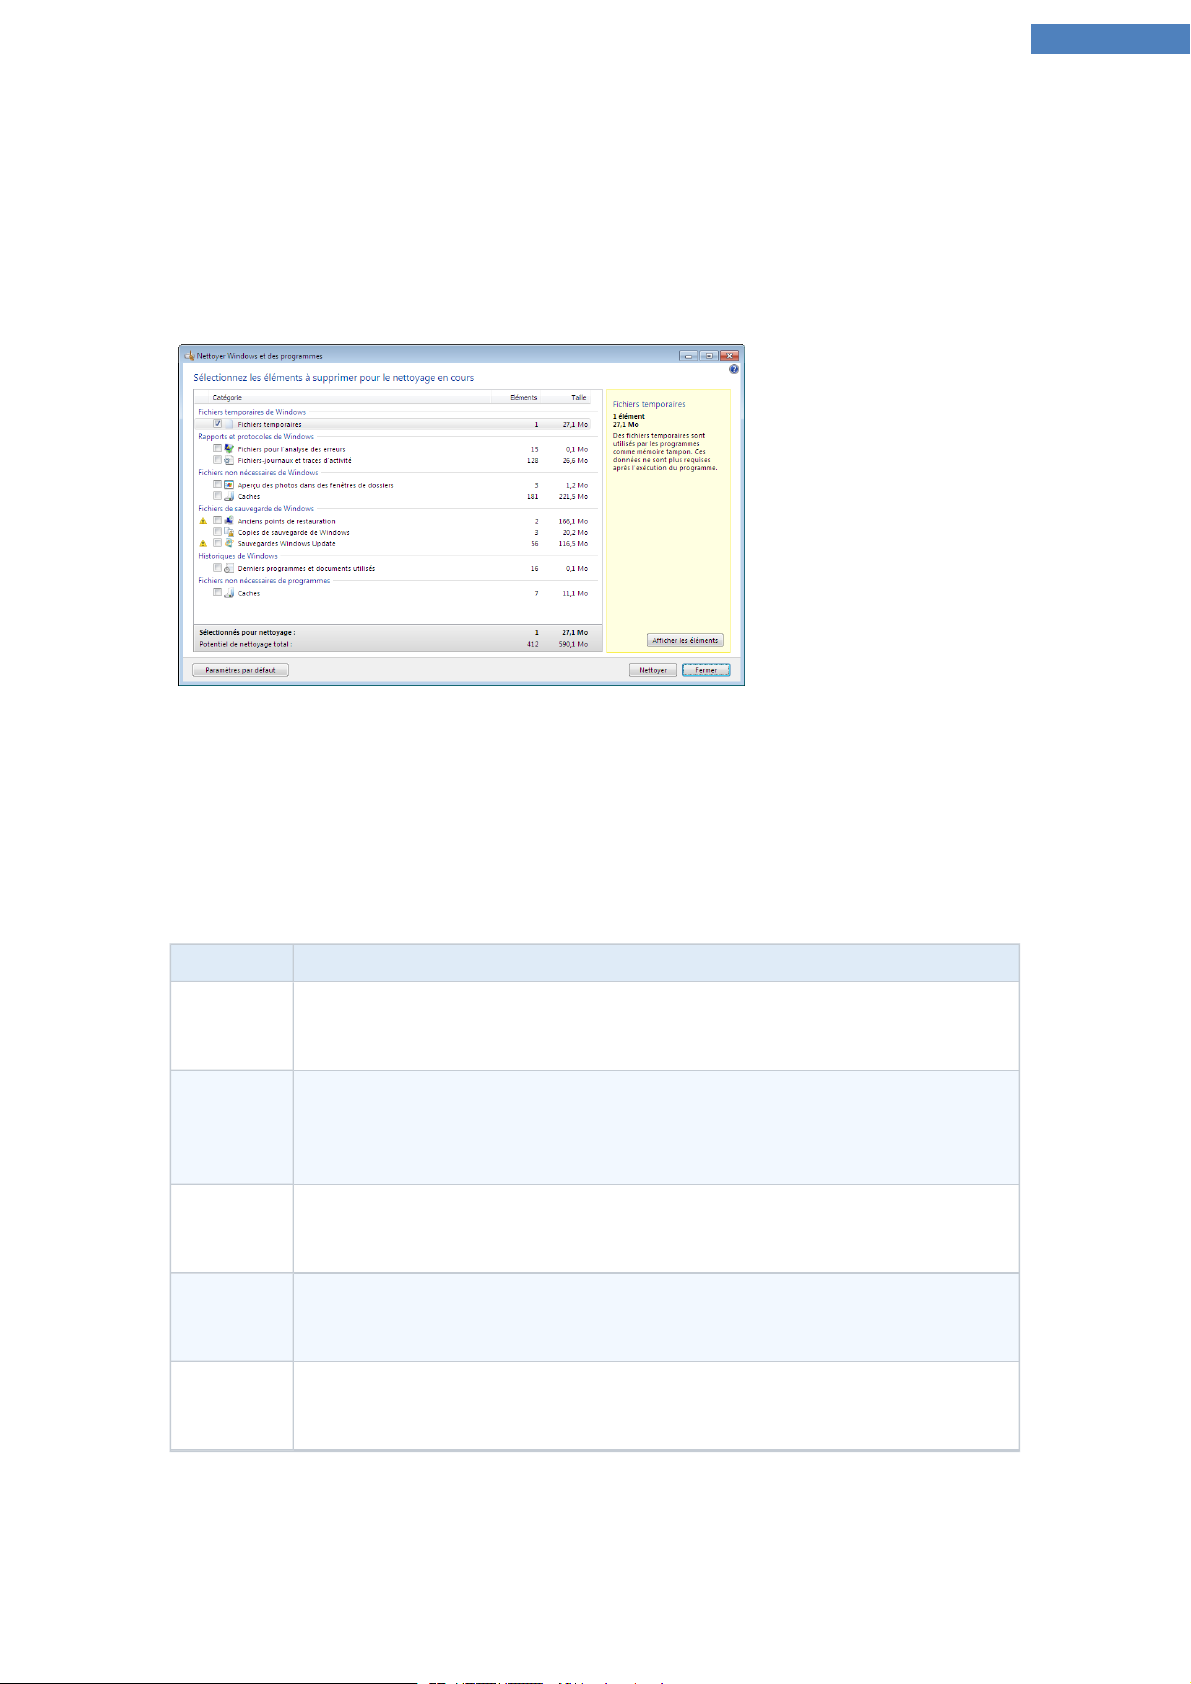The width and height of the screenshot is (1191, 1684).
Task: Click the Copies de sauvegarde de Windows icon
Action: point(229,532)
